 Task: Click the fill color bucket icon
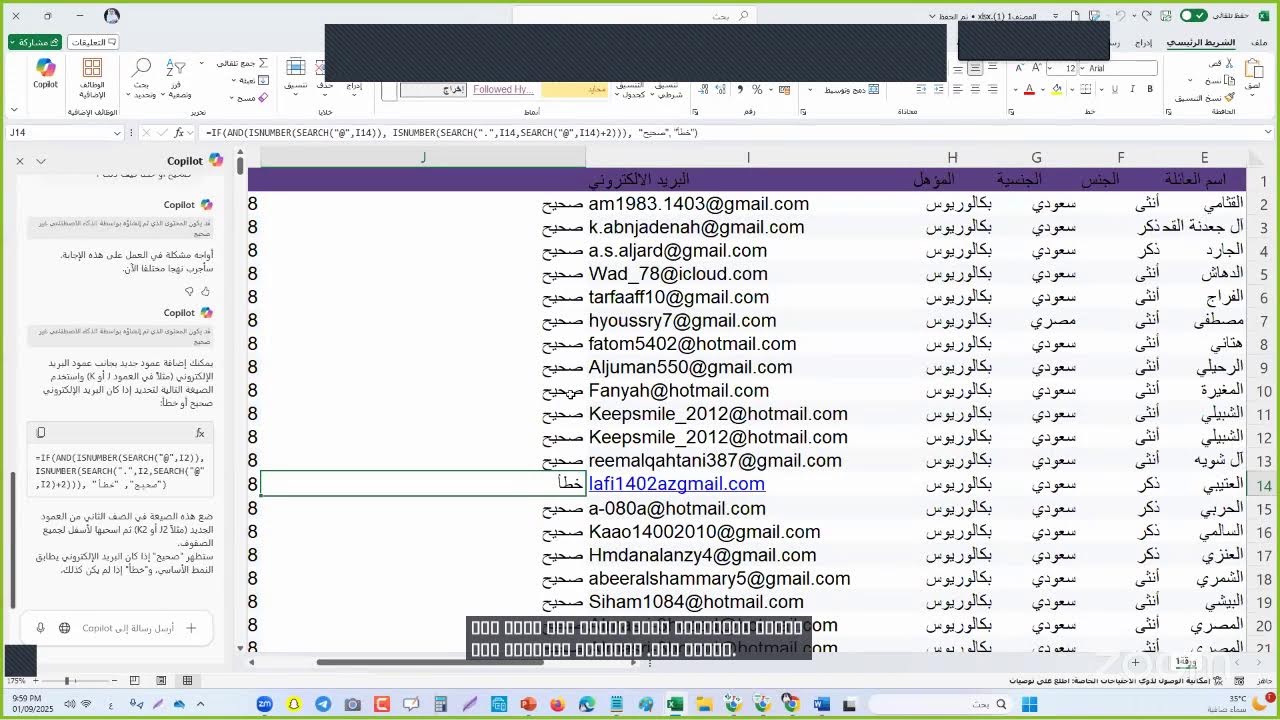(1056, 89)
